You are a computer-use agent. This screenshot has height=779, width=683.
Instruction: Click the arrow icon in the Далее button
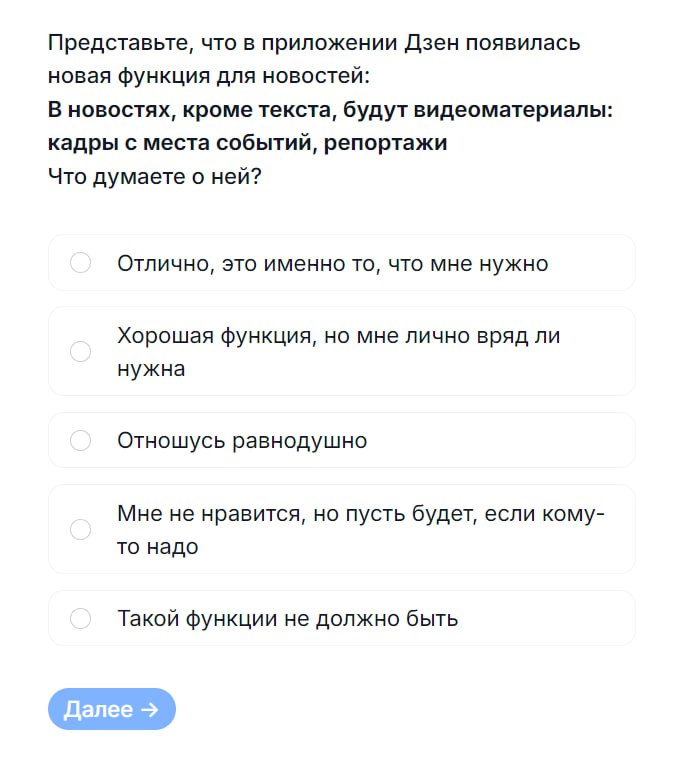pos(149,710)
